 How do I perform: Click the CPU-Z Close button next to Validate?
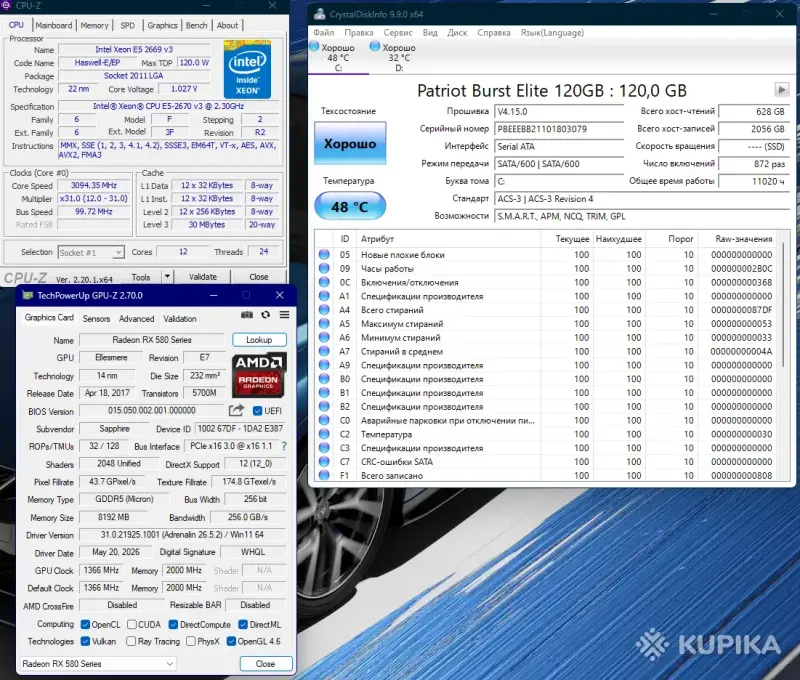259,276
